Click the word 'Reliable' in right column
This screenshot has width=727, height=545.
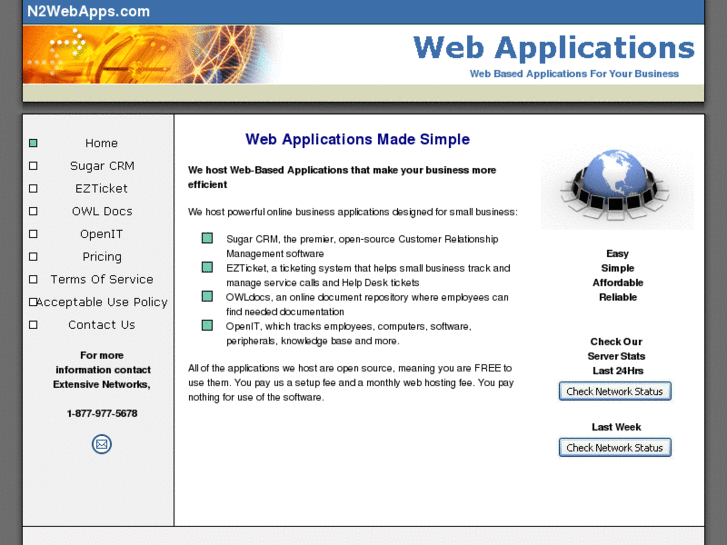[x=618, y=297]
